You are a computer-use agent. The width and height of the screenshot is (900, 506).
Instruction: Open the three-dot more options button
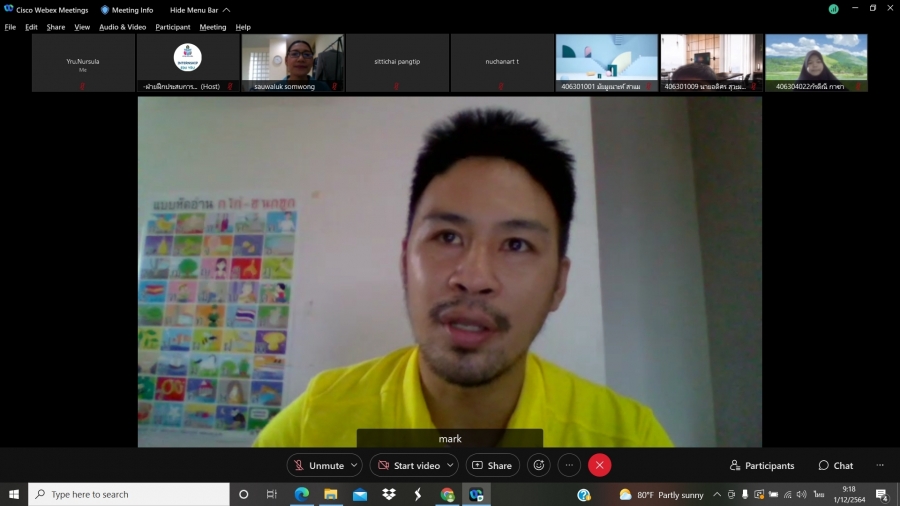(x=569, y=465)
